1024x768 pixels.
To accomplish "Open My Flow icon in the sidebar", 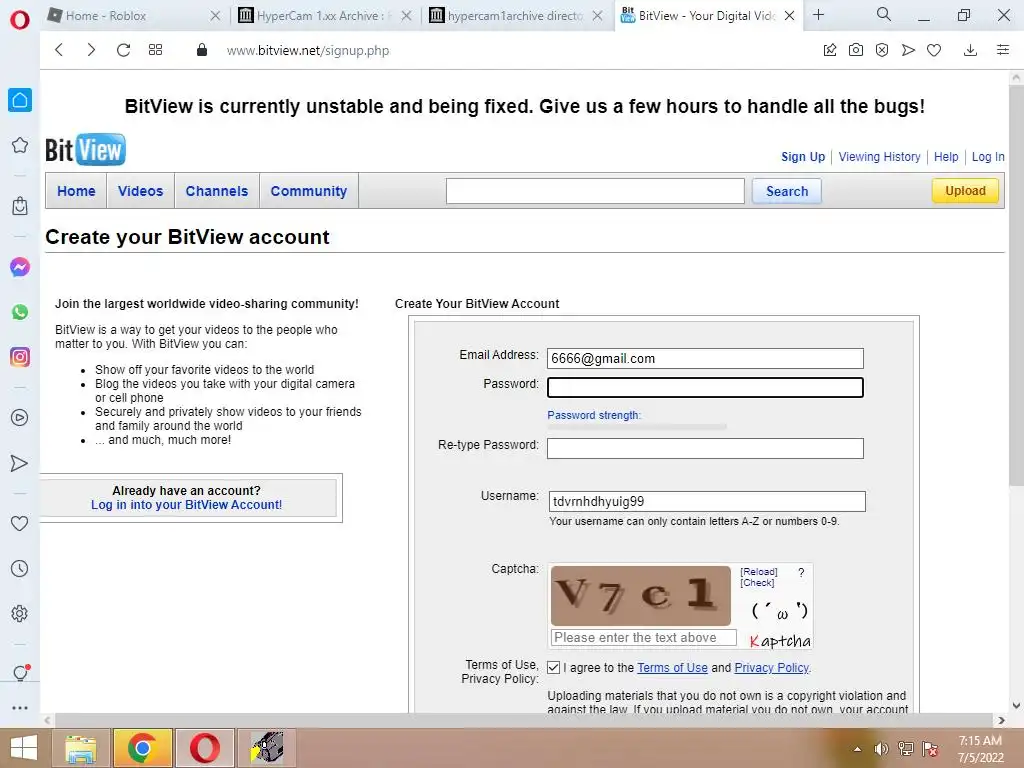I will pos(20,463).
